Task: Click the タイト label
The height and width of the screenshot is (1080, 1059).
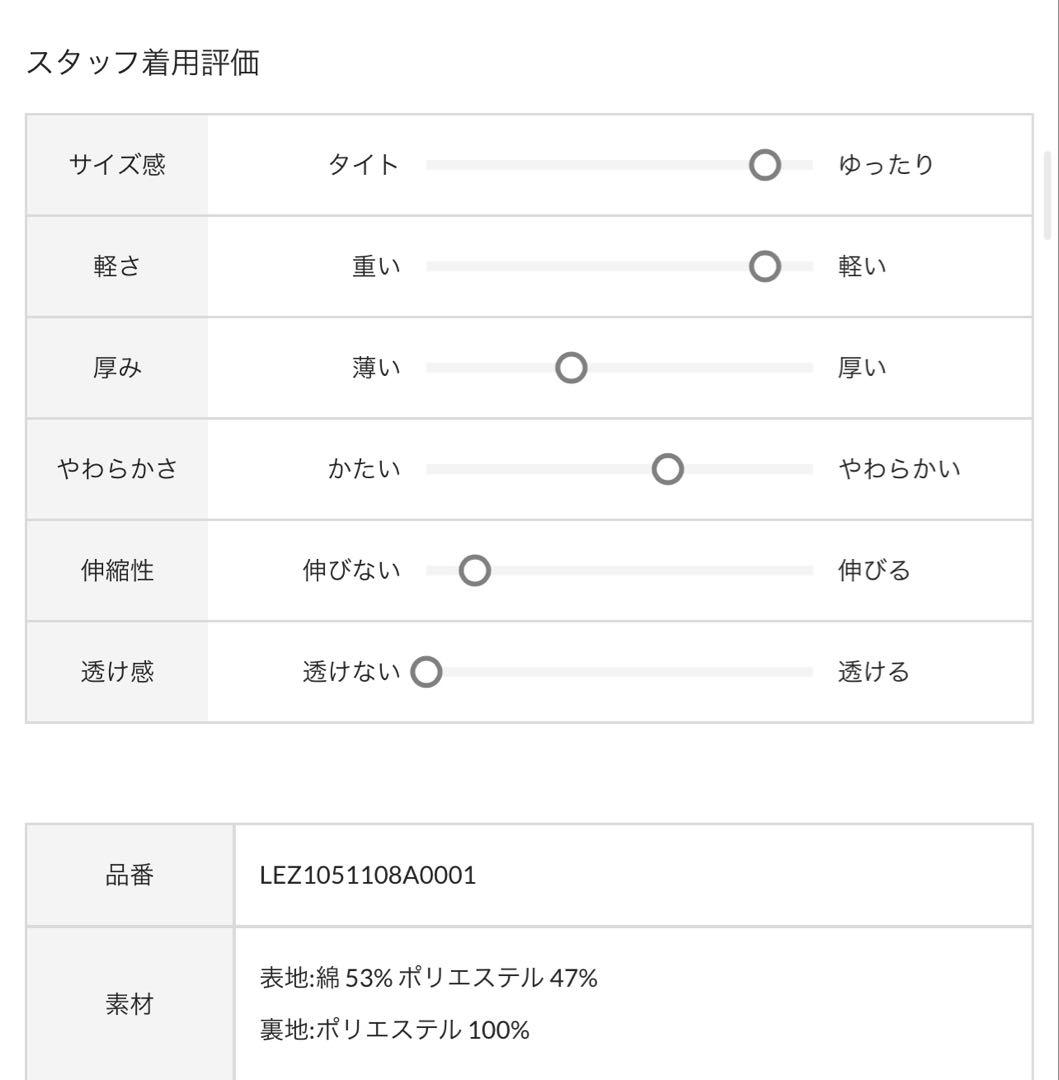Action: click(x=364, y=165)
